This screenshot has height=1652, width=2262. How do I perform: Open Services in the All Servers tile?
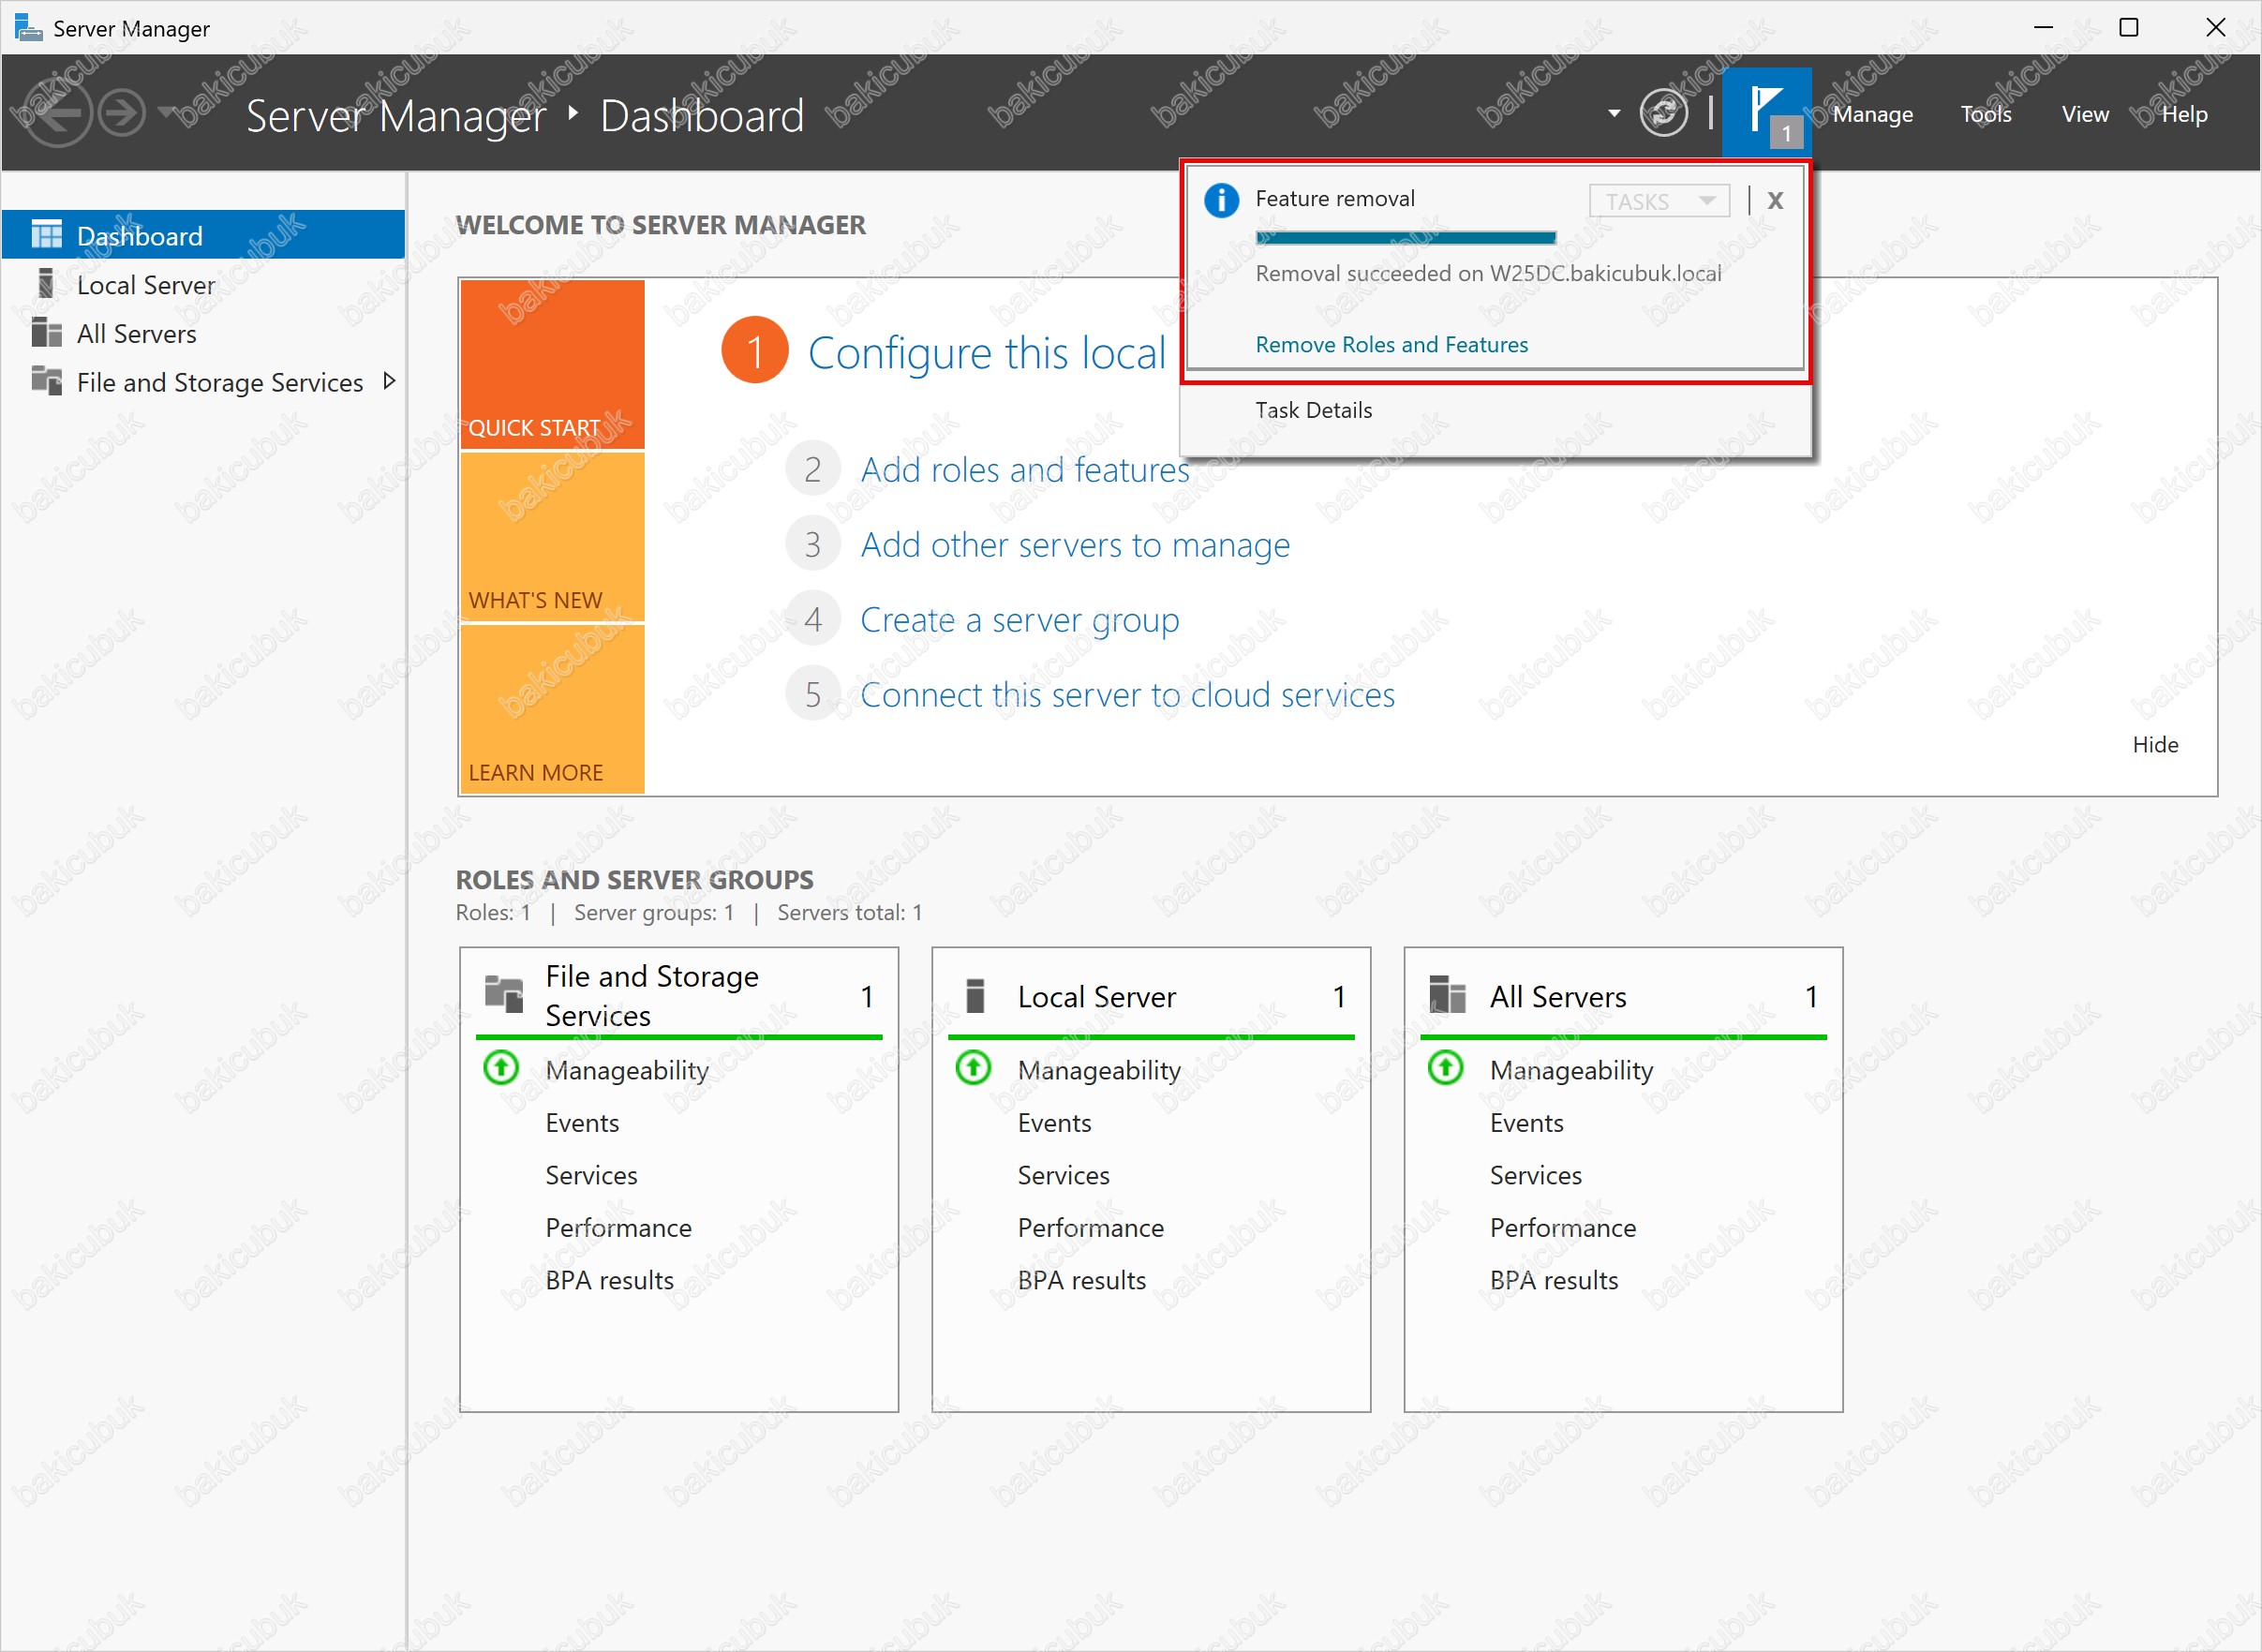coord(1535,1175)
